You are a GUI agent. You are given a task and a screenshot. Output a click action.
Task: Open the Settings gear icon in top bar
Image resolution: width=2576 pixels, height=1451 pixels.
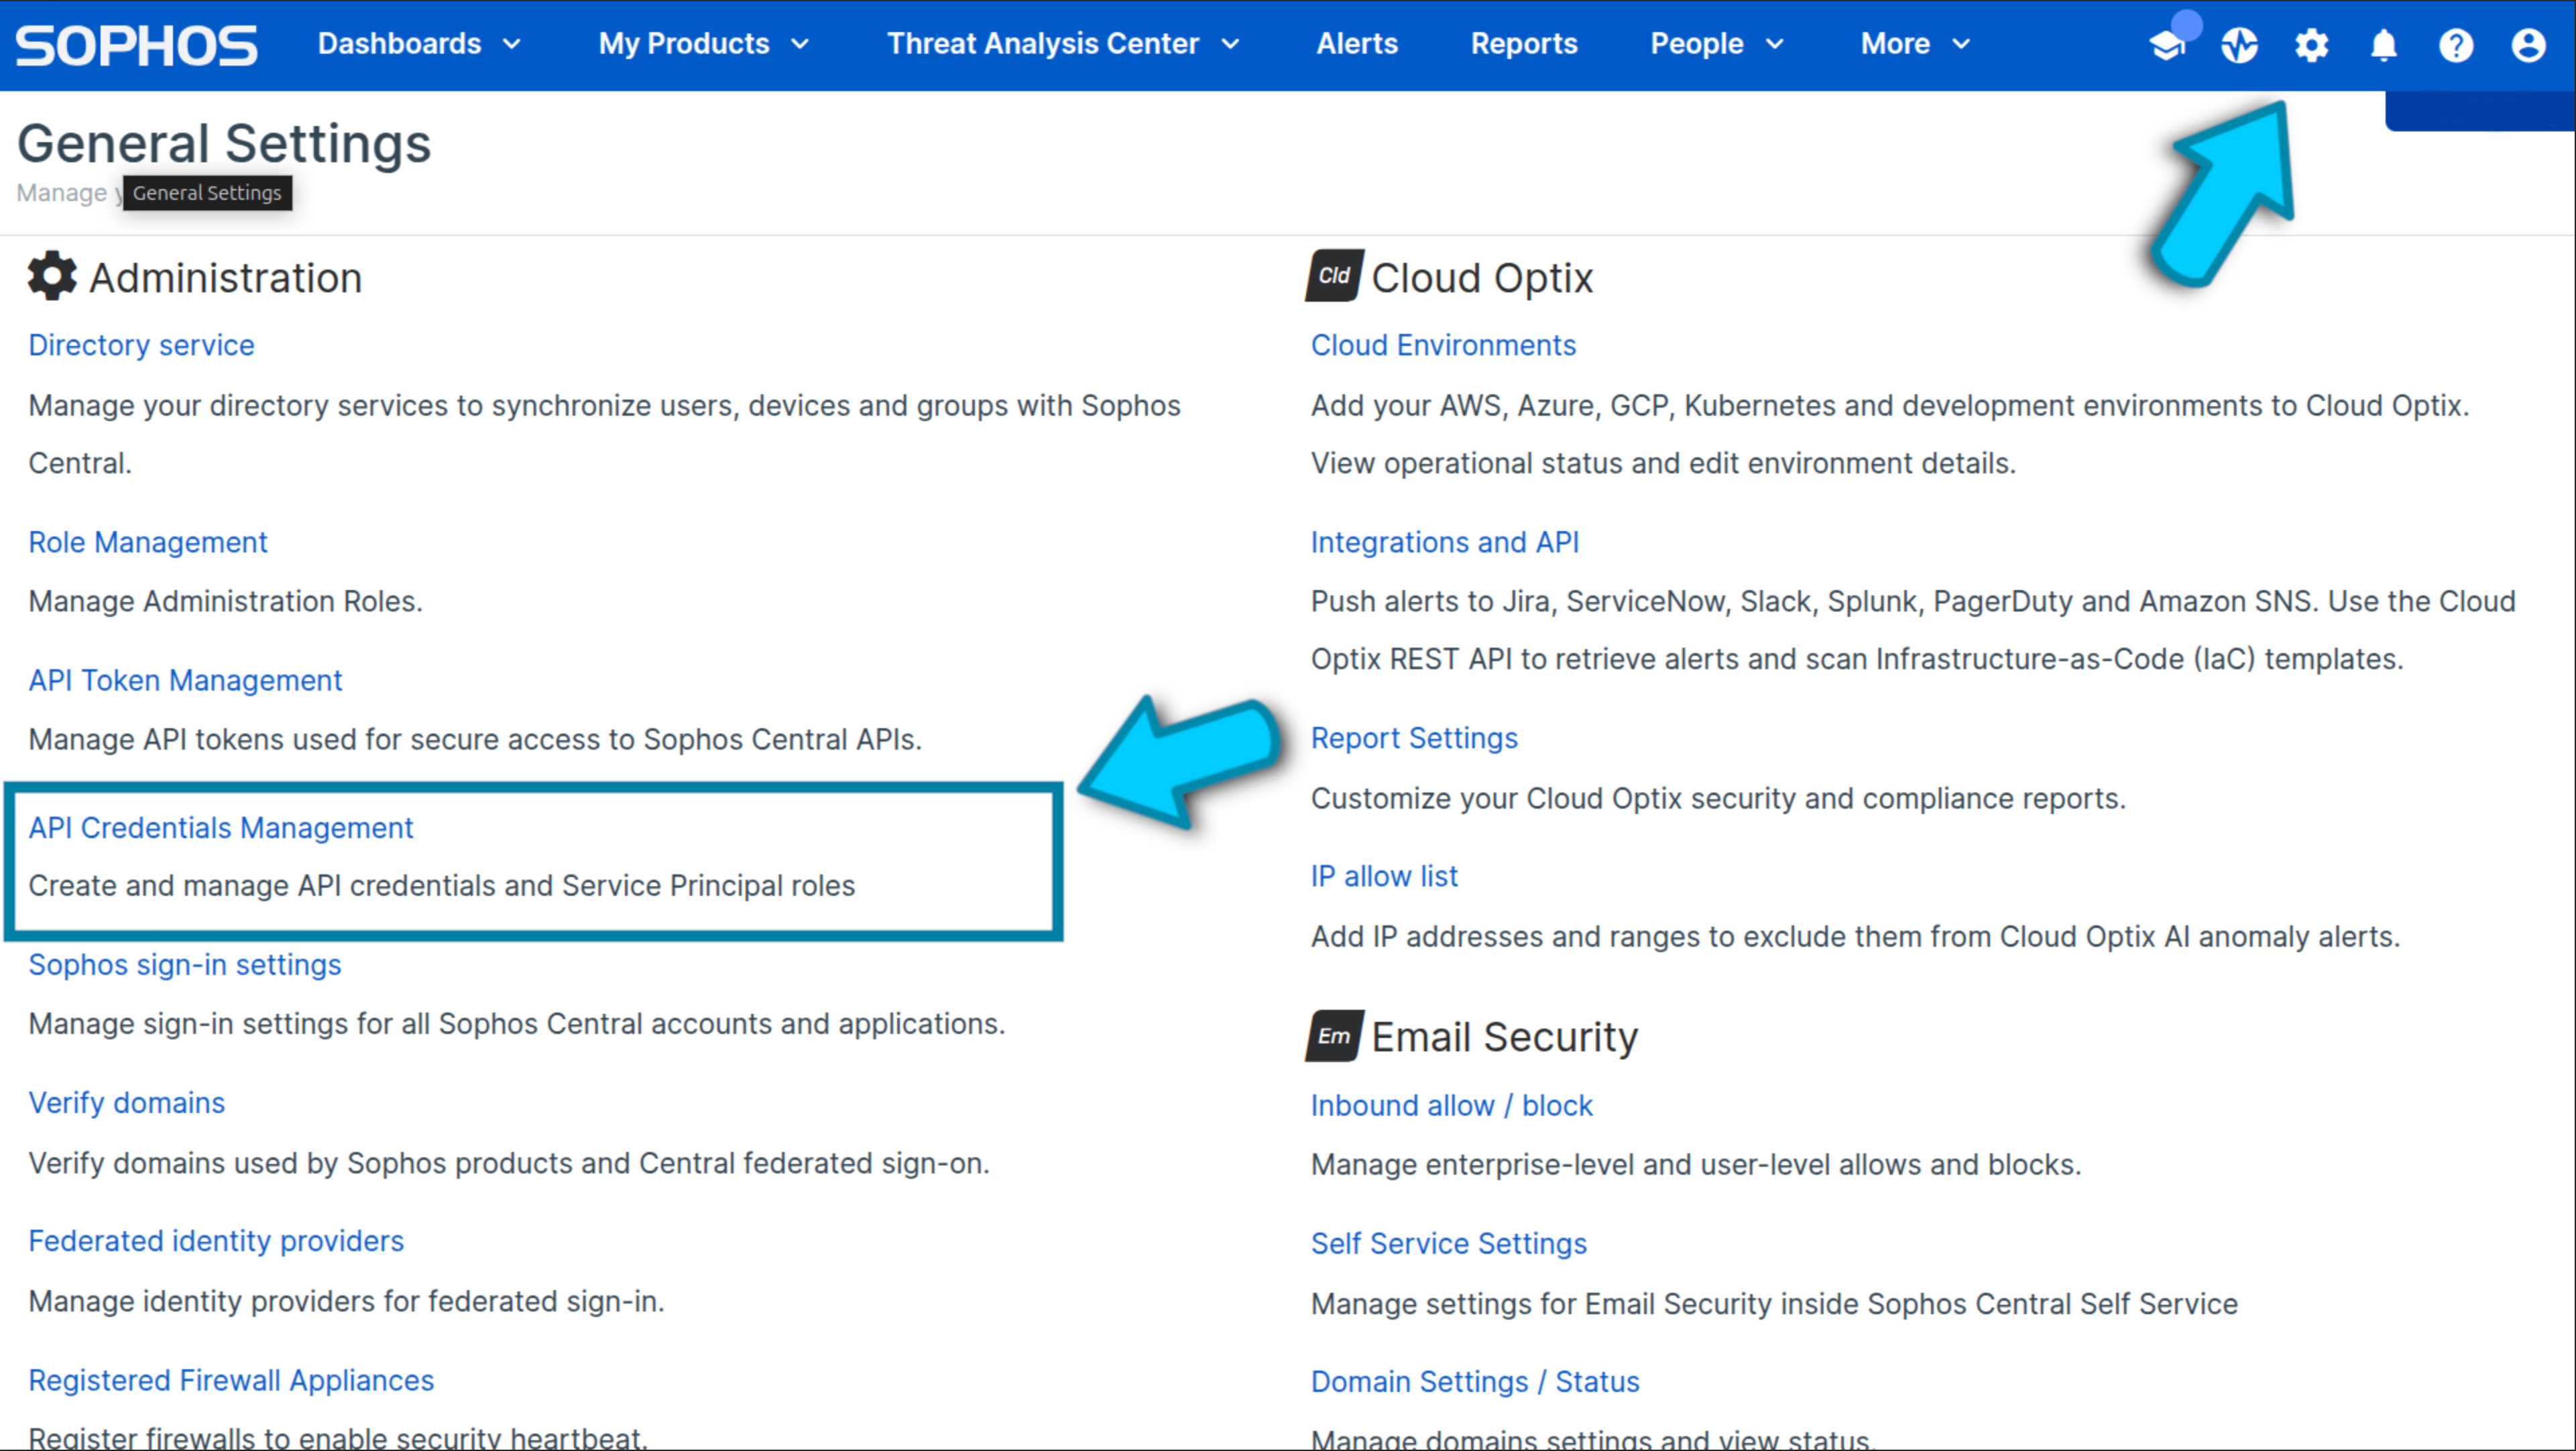[2311, 46]
